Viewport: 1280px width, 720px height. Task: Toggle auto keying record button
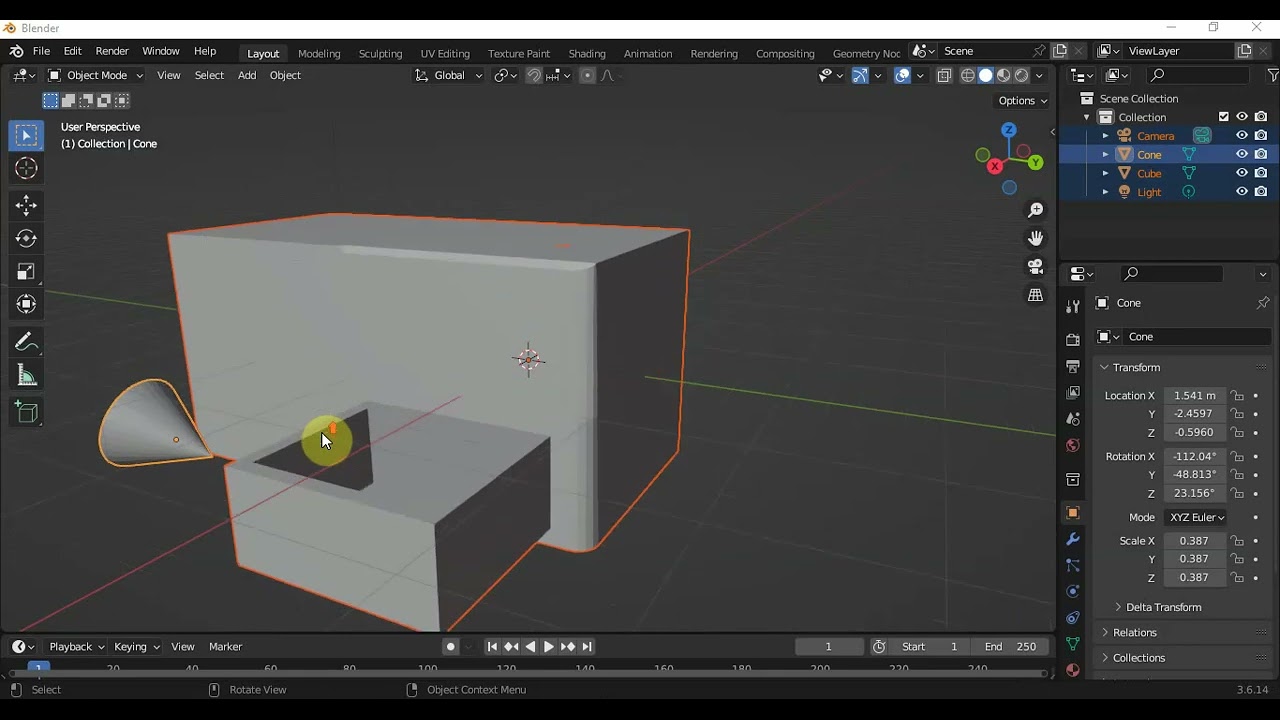click(x=451, y=647)
